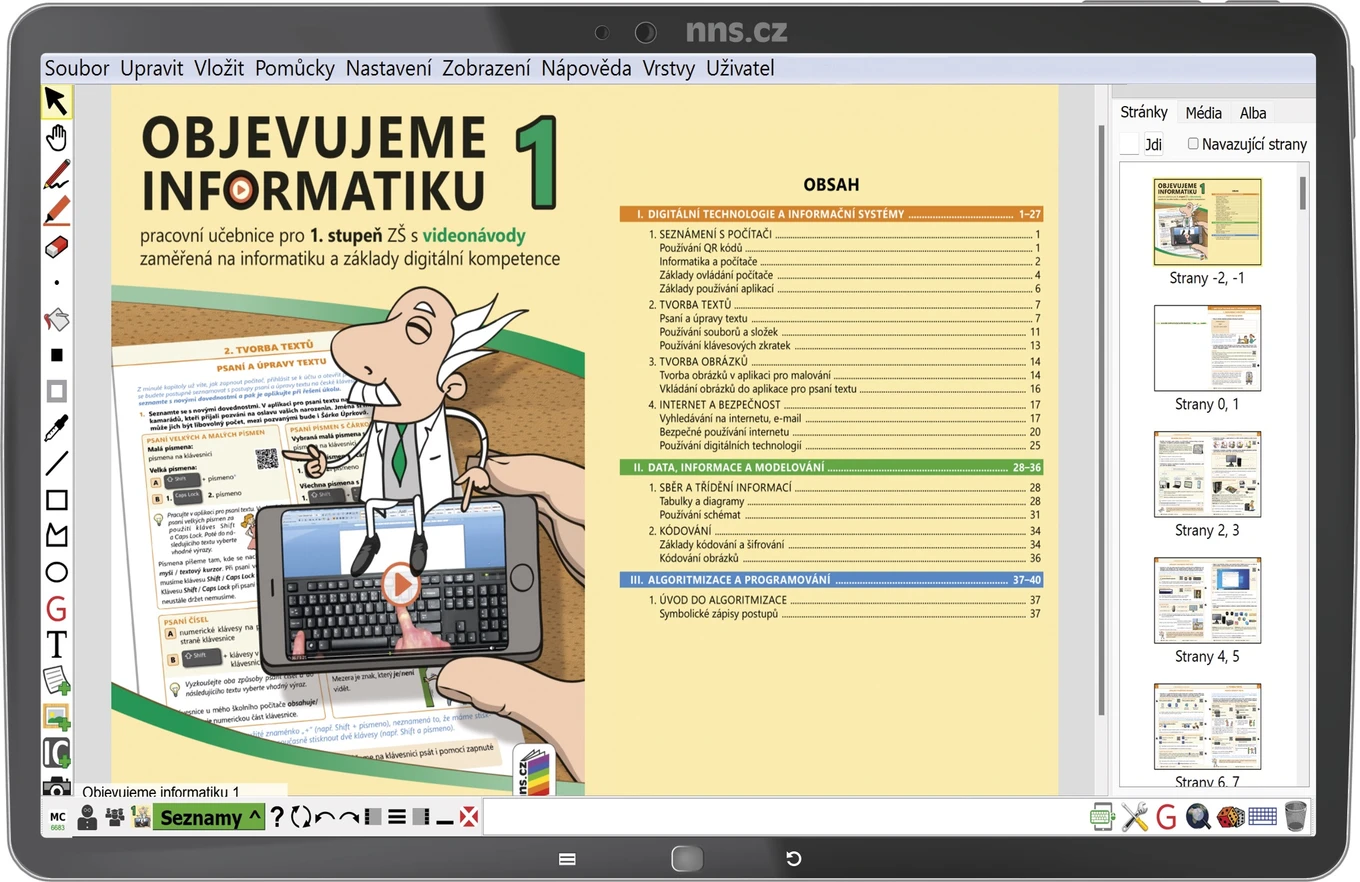Toggle Navazující strany checkbox
Screen dimensions: 1360x882
click(1193, 144)
